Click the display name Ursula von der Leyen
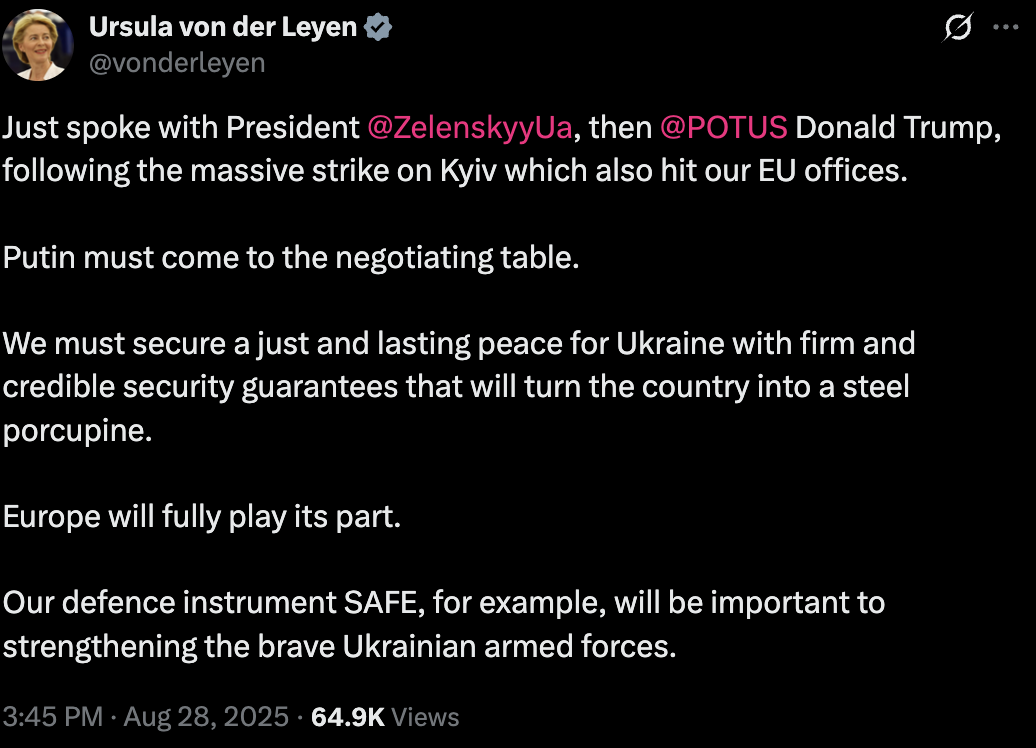Viewport: 1036px width, 748px height. point(222,27)
